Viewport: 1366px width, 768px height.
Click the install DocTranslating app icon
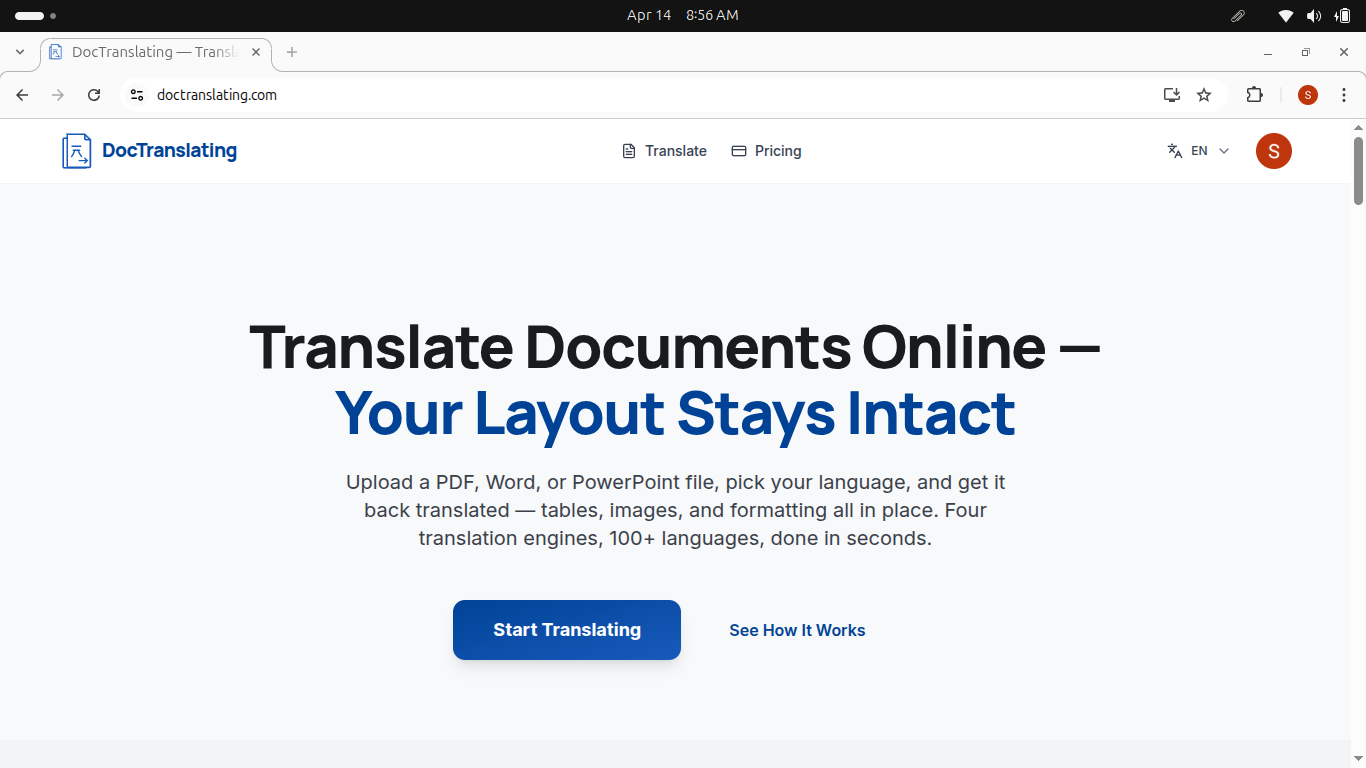pyautogui.click(x=1170, y=95)
